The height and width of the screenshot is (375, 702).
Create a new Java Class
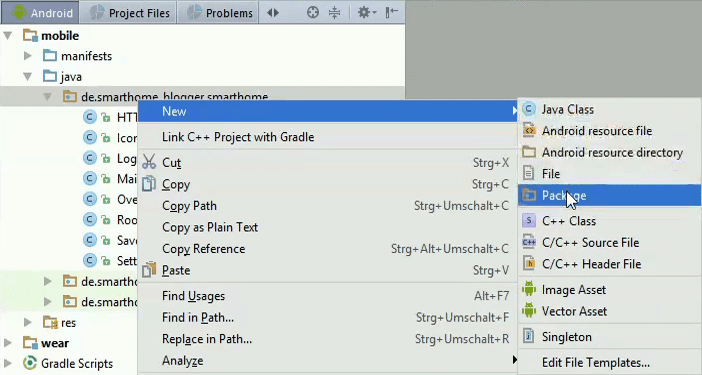click(610, 109)
